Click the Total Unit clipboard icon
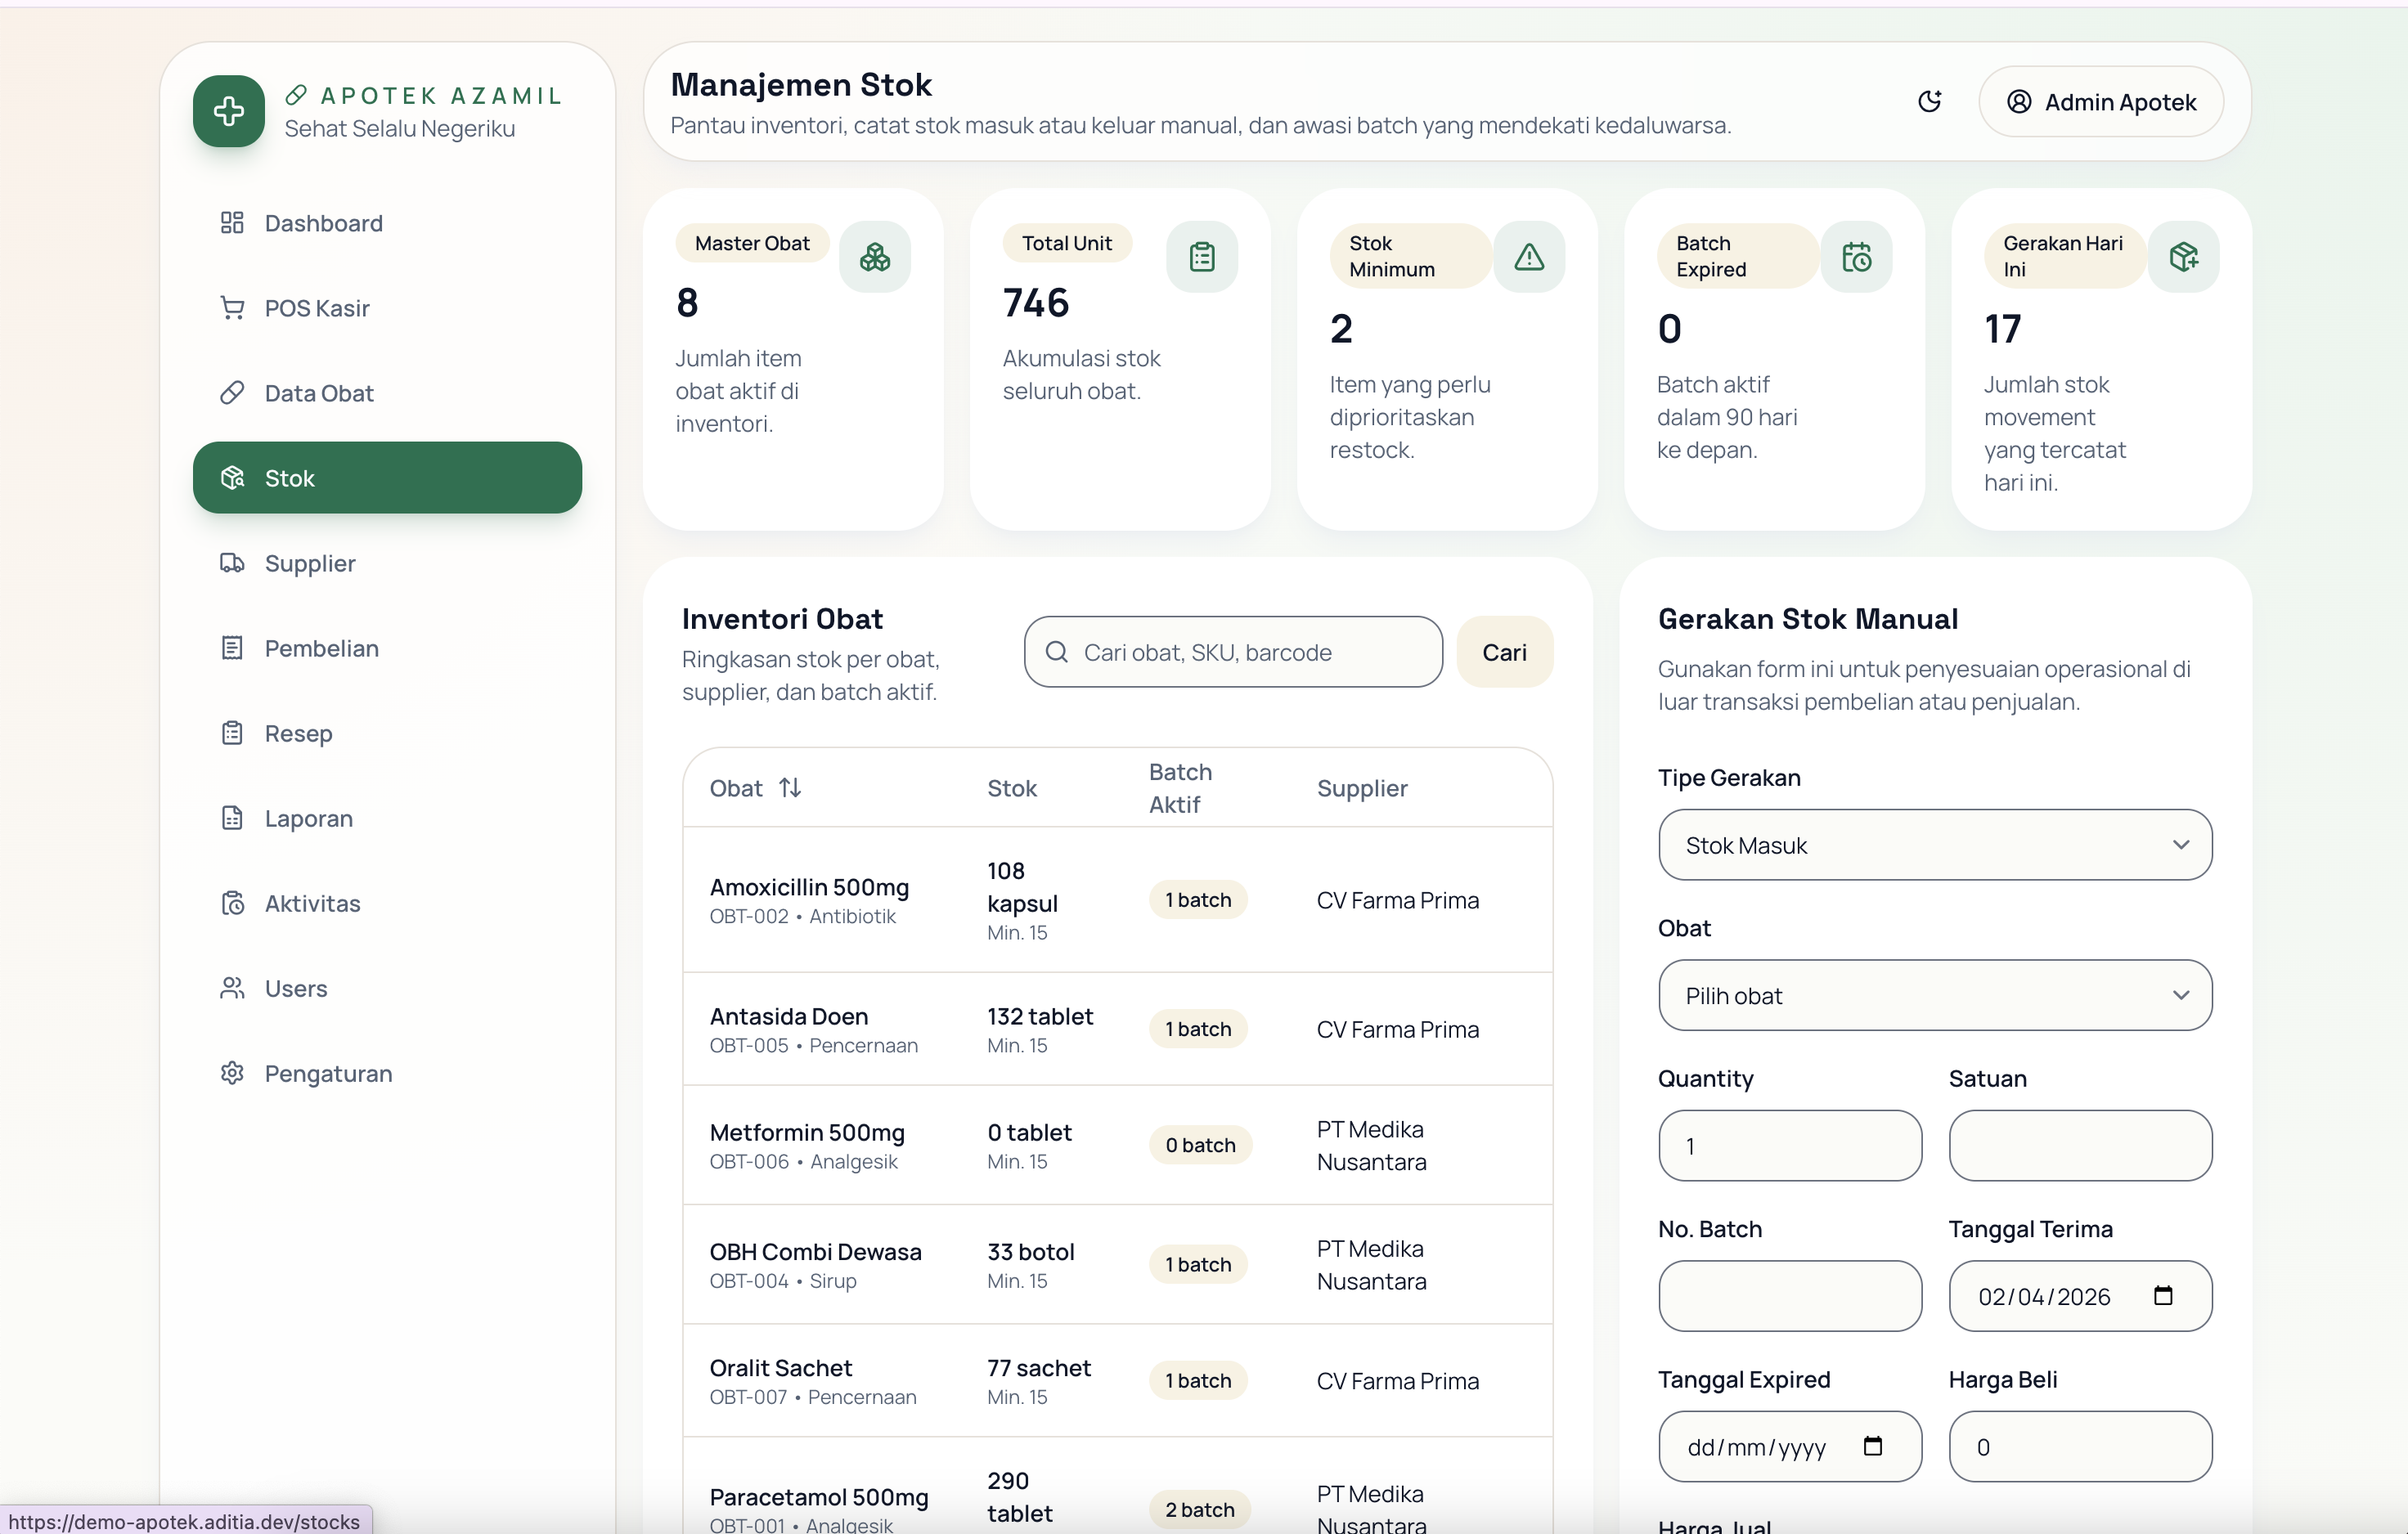The image size is (2408, 1534). click(x=1201, y=257)
